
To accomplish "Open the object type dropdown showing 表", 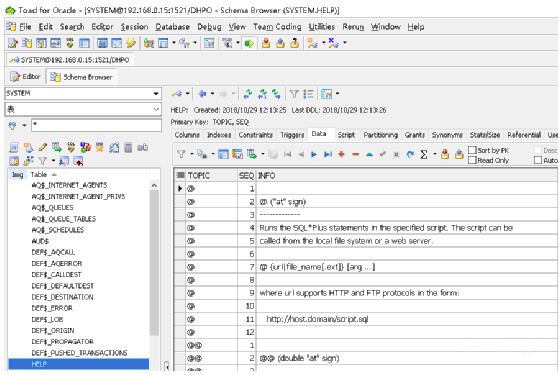I will click(156, 109).
